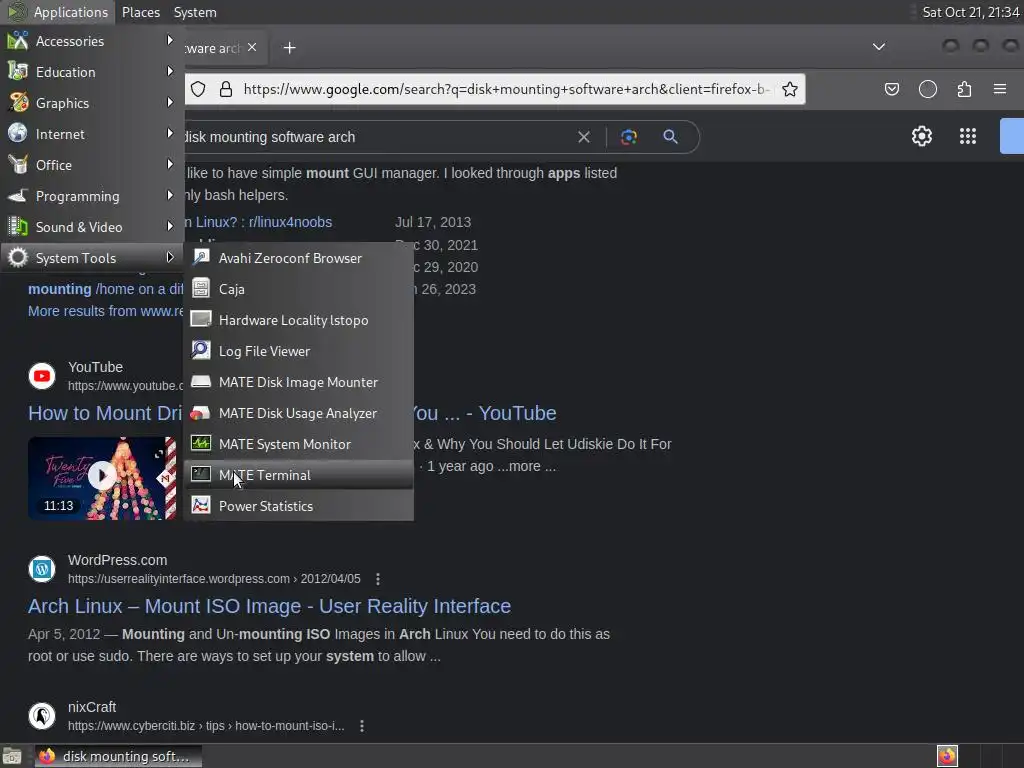1024x768 pixels.
Task: Click the Sound & Video icon
Action: [18, 227]
